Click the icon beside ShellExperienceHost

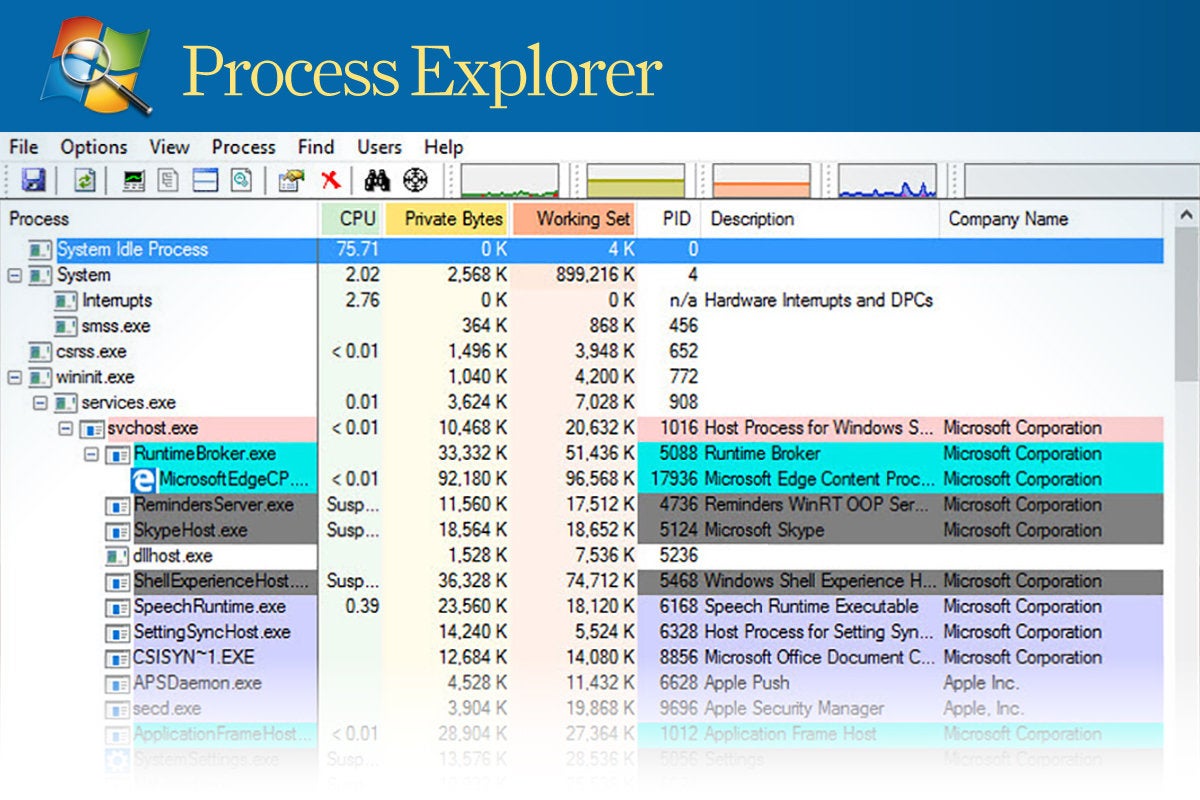point(117,581)
